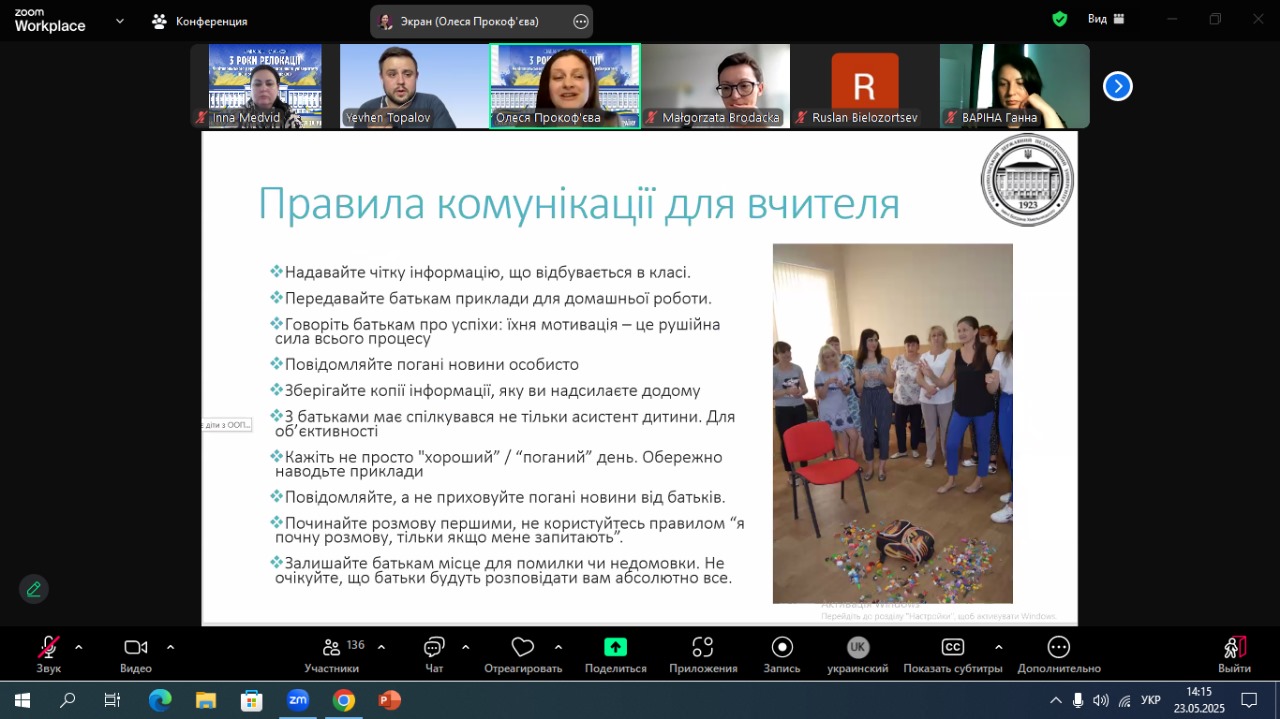Click the green Share screen icon

(615, 648)
